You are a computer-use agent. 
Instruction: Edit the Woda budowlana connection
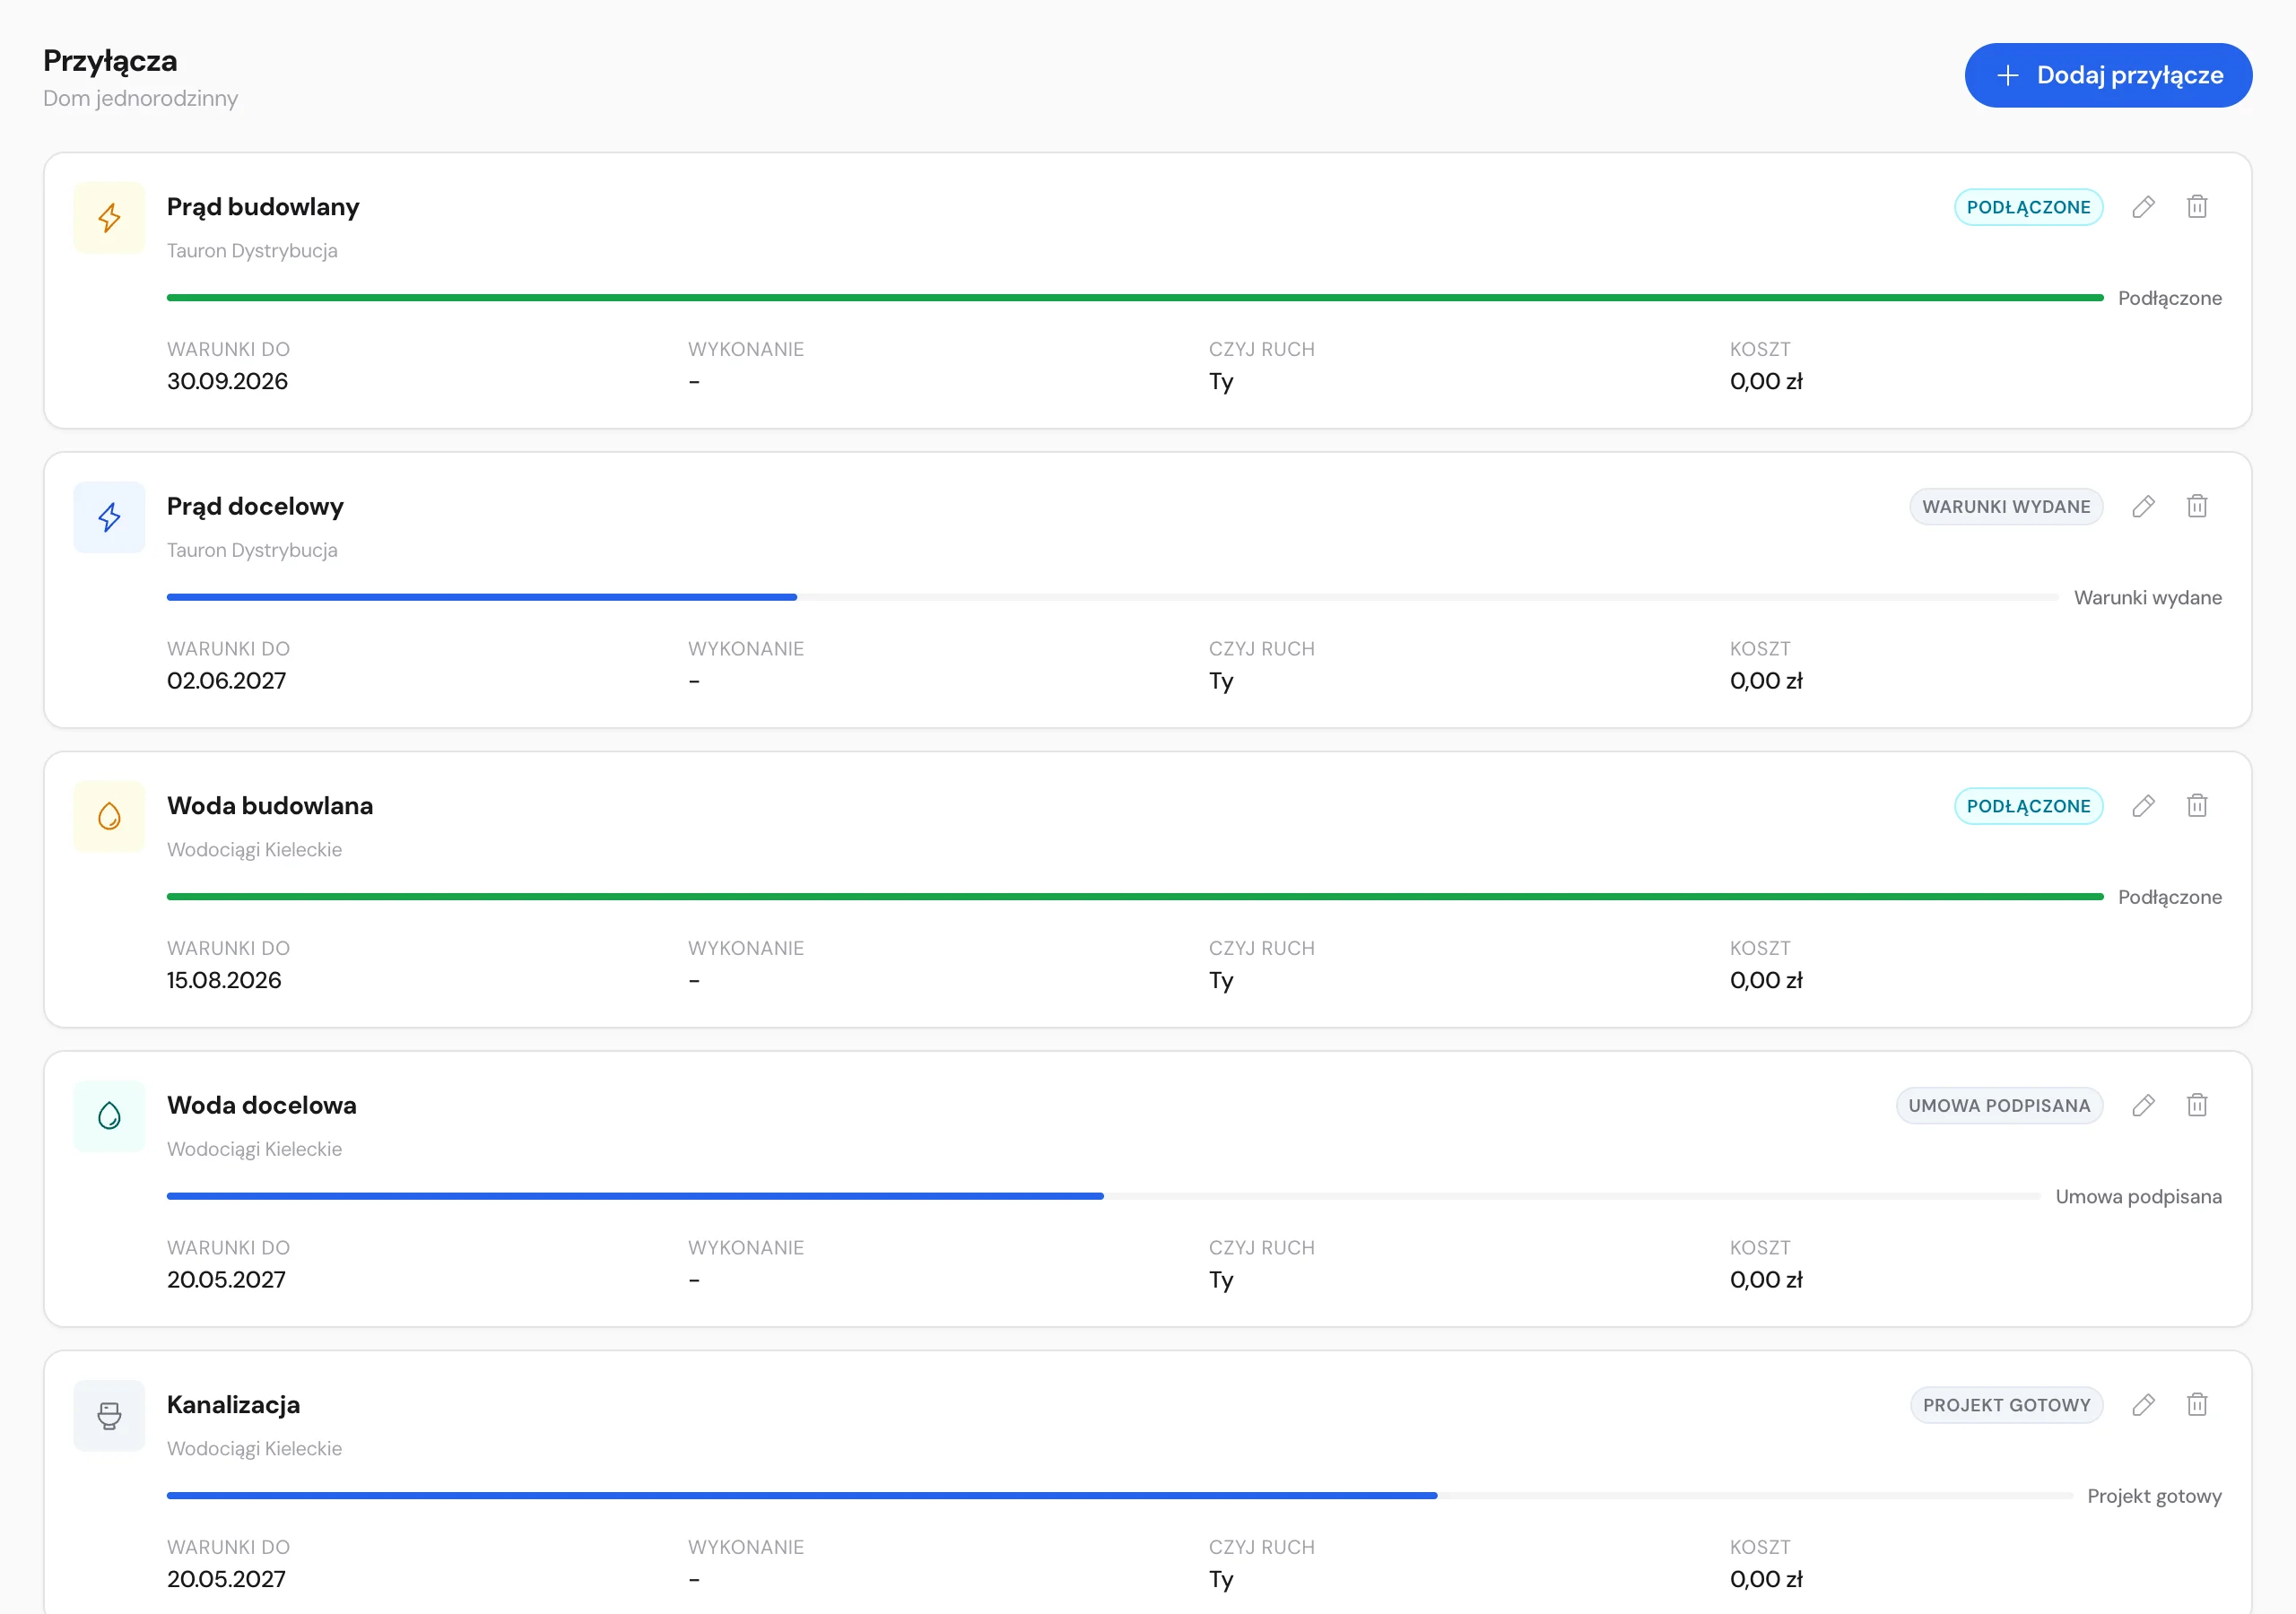pyautogui.click(x=2143, y=806)
